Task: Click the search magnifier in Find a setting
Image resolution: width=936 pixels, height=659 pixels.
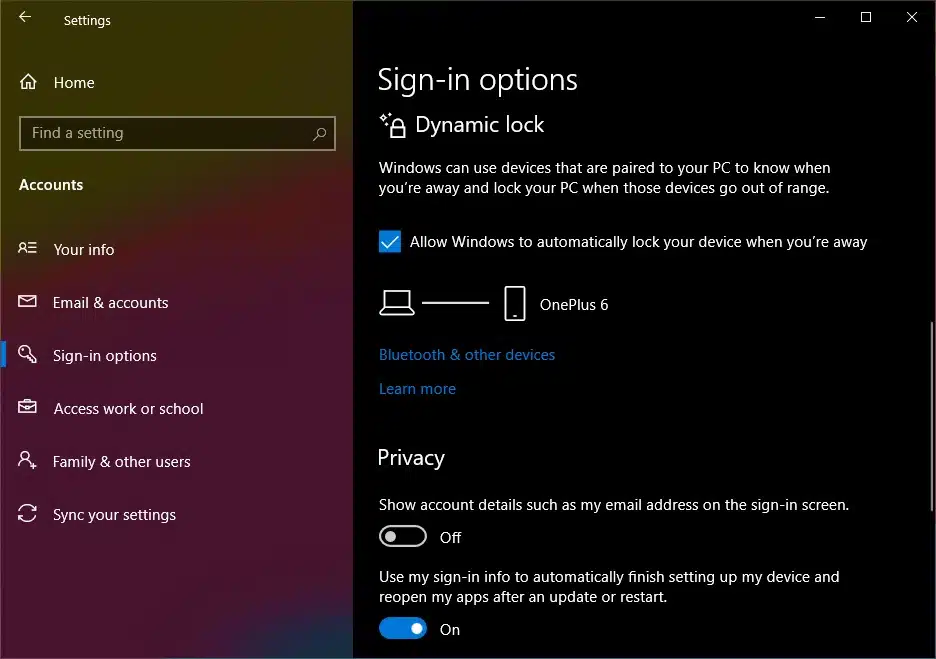Action: [319, 133]
